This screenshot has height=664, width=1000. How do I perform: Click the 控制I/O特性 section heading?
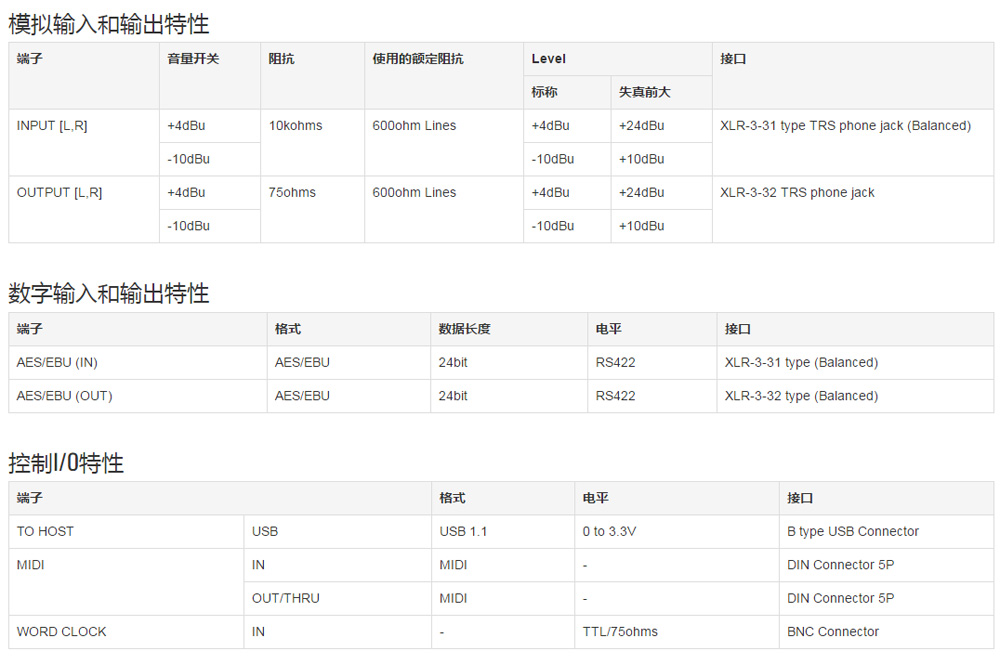66,463
